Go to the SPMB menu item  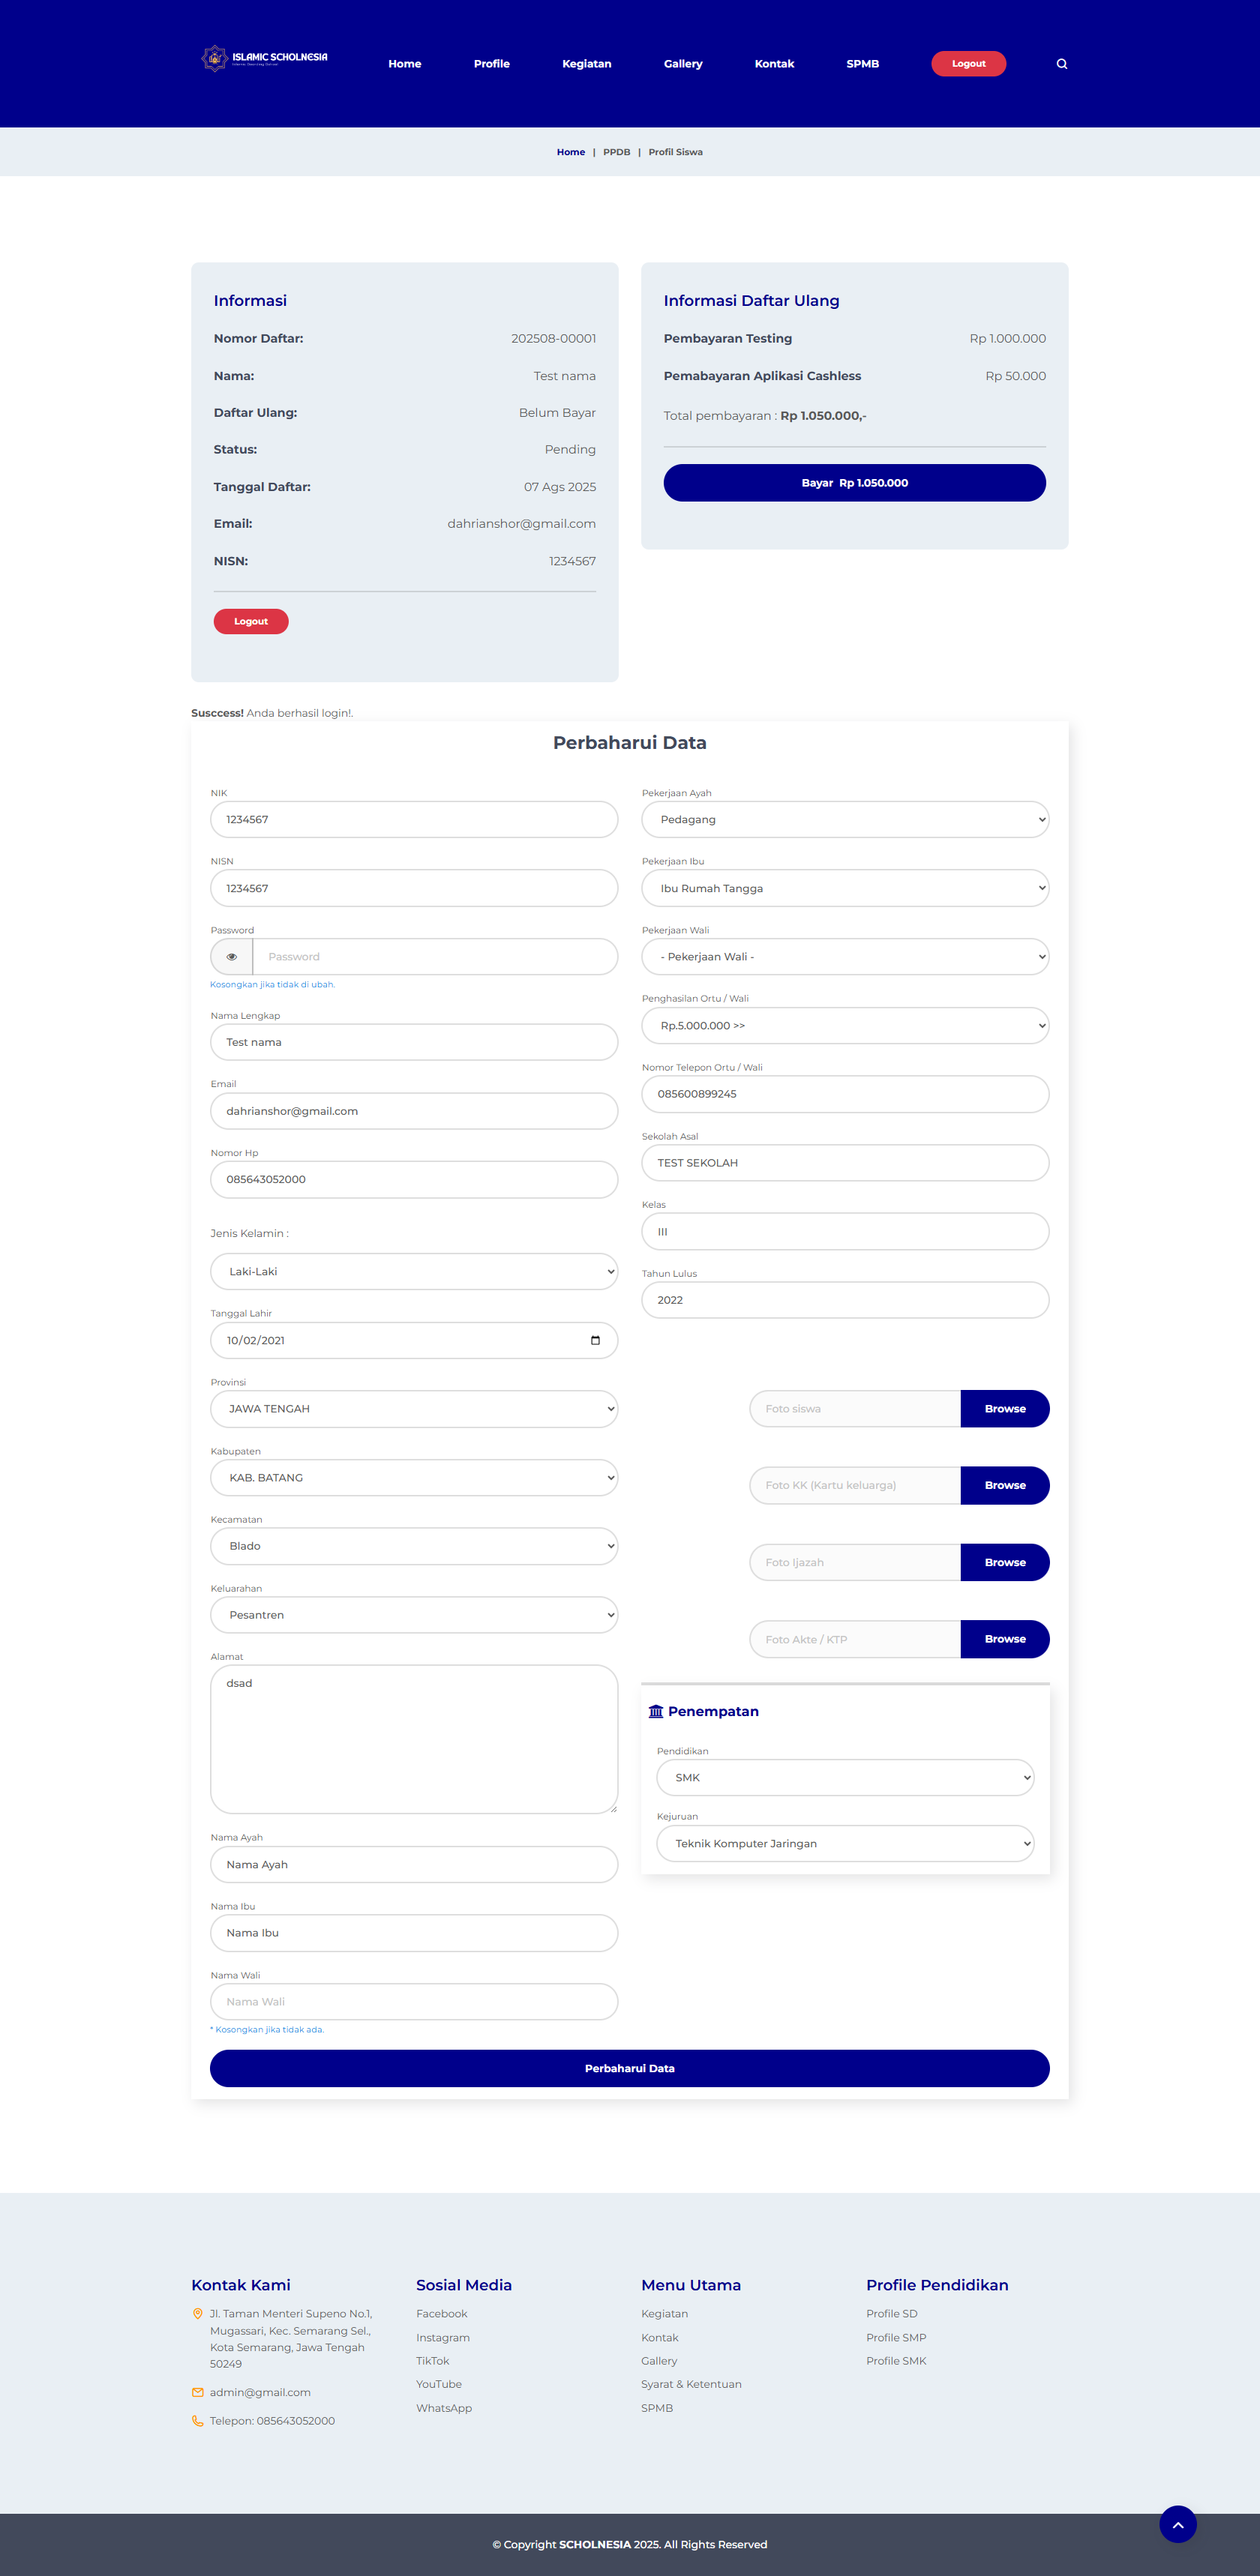point(862,64)
